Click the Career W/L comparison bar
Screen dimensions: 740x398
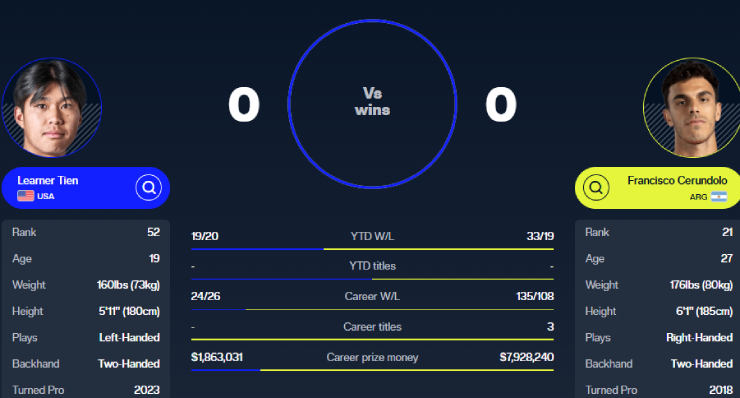(x=372, y=309)
